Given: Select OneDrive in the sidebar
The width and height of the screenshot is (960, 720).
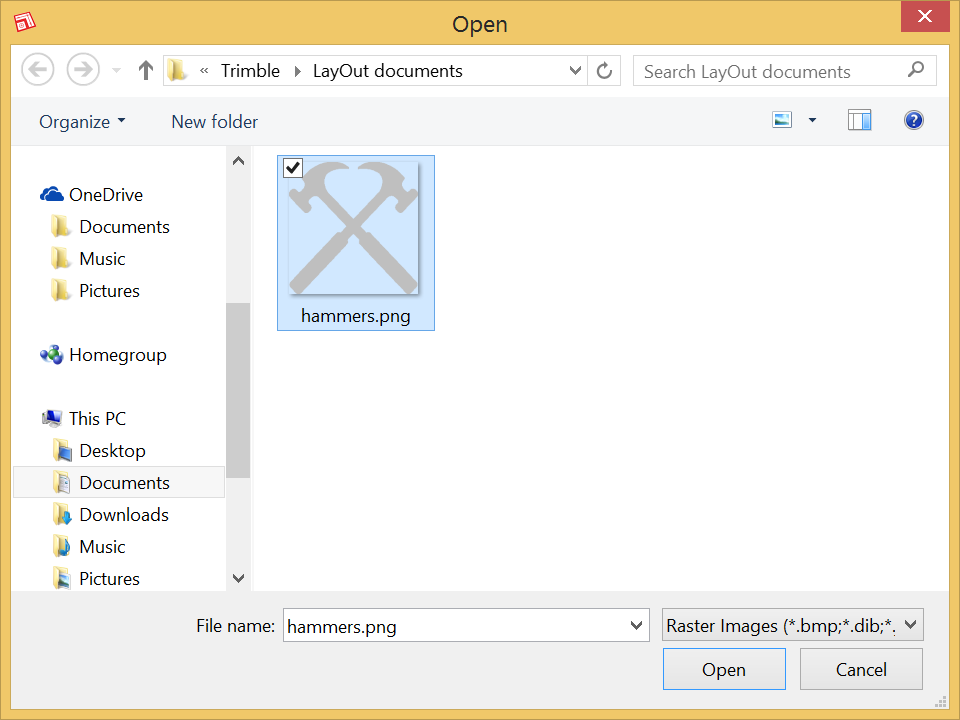Looking at the screenshot, I should click(x=105, y=194).
